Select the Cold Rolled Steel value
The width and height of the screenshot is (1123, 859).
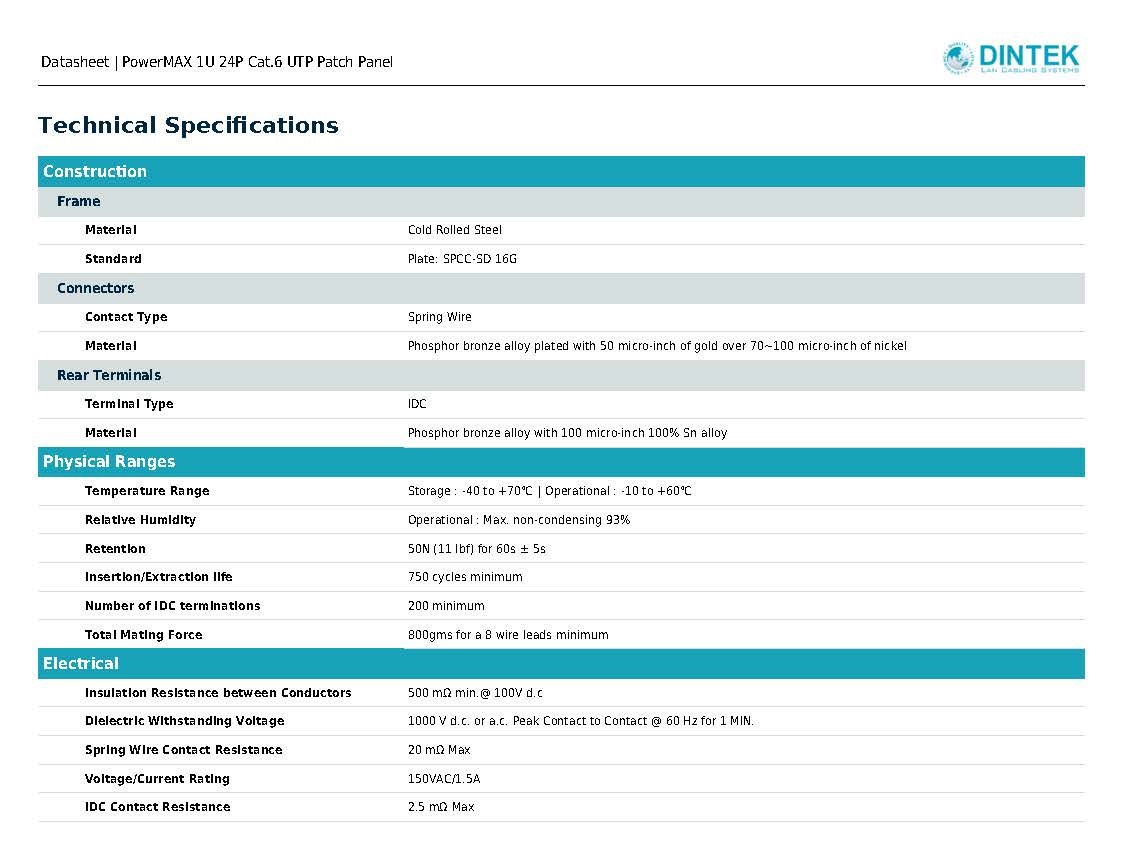pyautogui.click(x=455, y=230)
